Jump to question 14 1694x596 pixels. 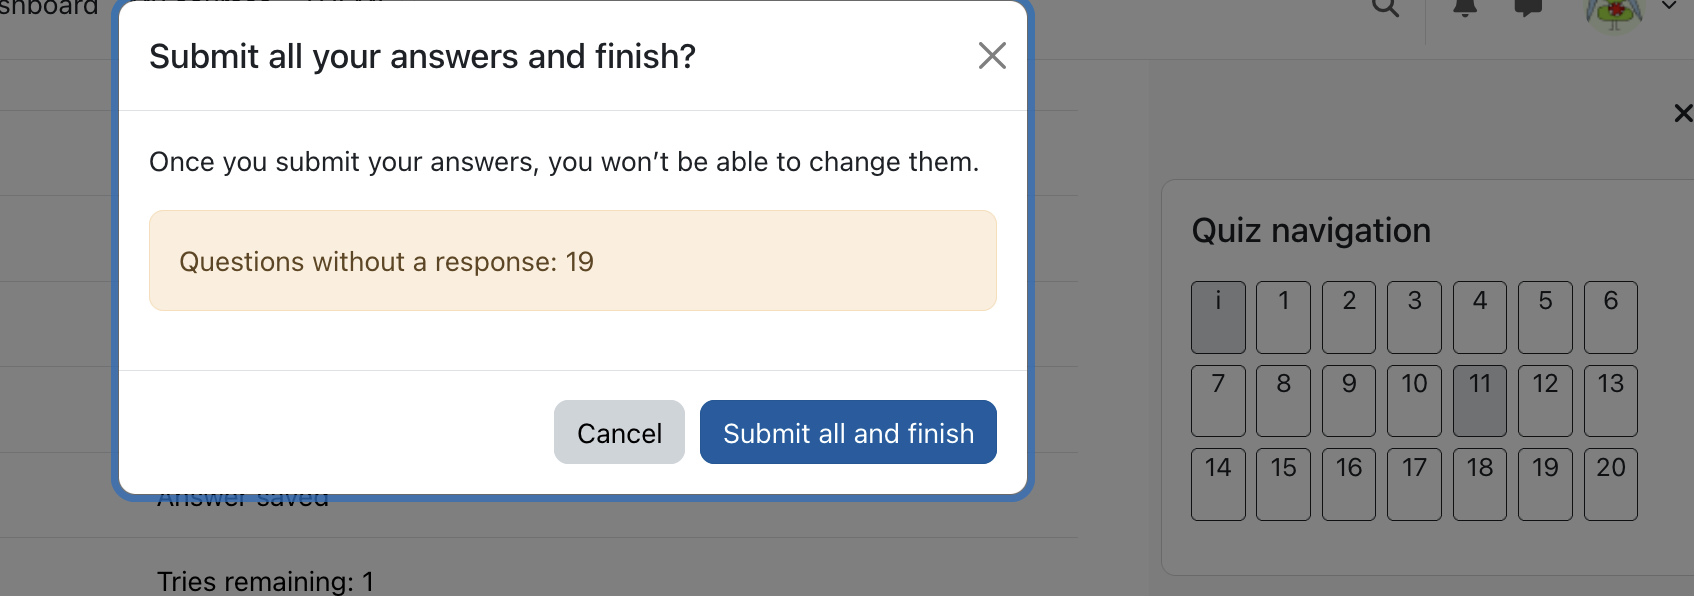point(1218,485)
